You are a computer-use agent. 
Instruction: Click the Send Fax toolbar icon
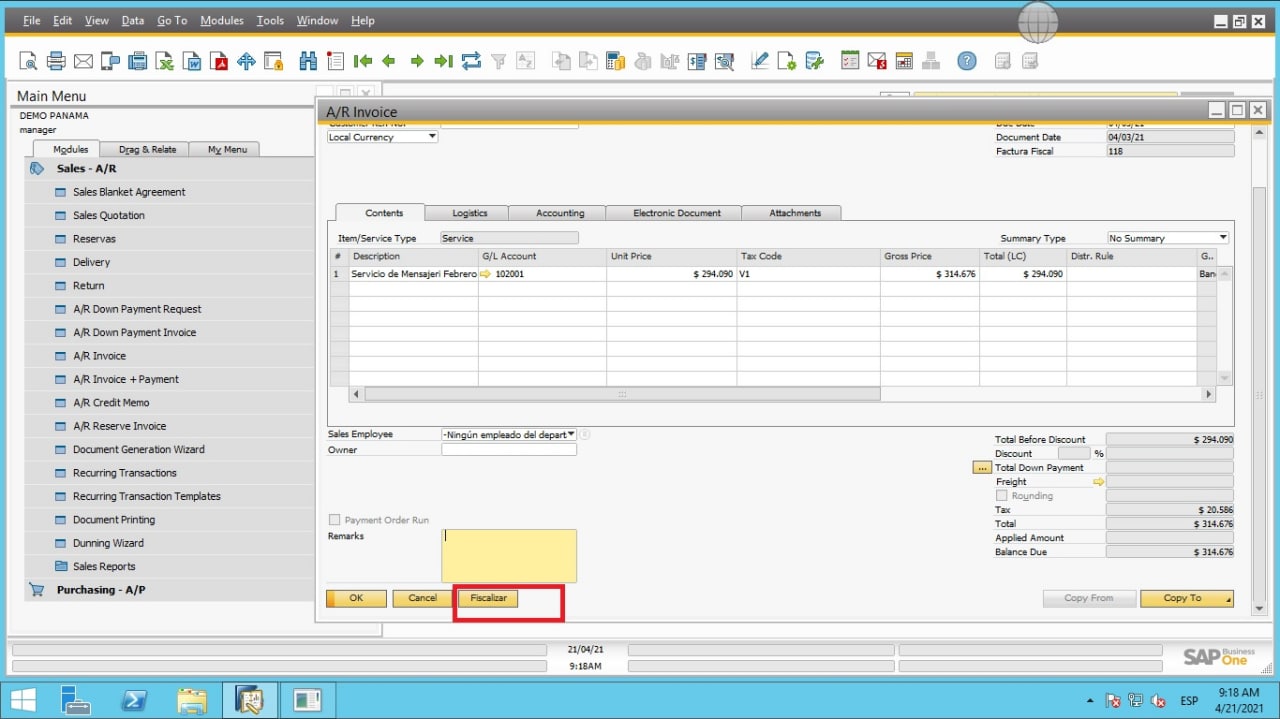click(x=137, y=61)
